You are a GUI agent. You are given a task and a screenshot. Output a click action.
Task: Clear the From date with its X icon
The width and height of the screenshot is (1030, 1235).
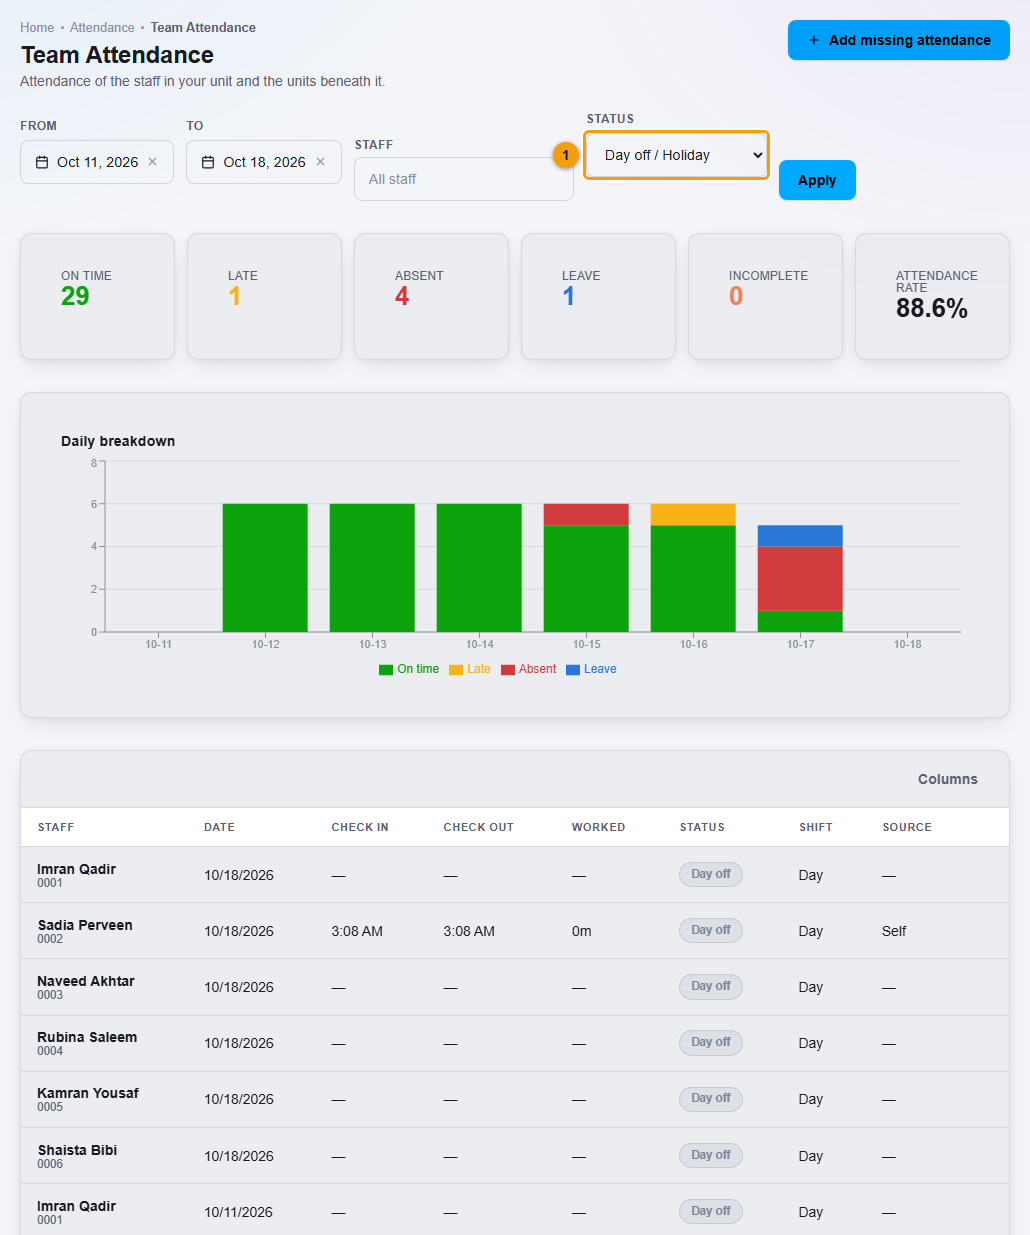[153, 162]
